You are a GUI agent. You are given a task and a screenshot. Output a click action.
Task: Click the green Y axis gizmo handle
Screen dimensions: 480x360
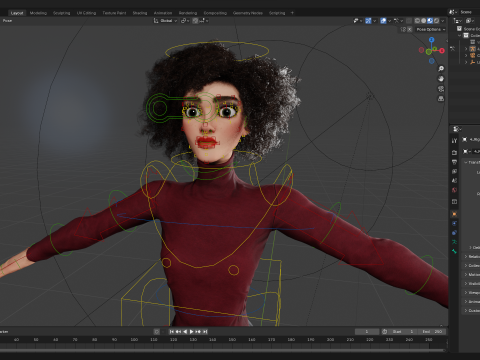pos(435,49)
